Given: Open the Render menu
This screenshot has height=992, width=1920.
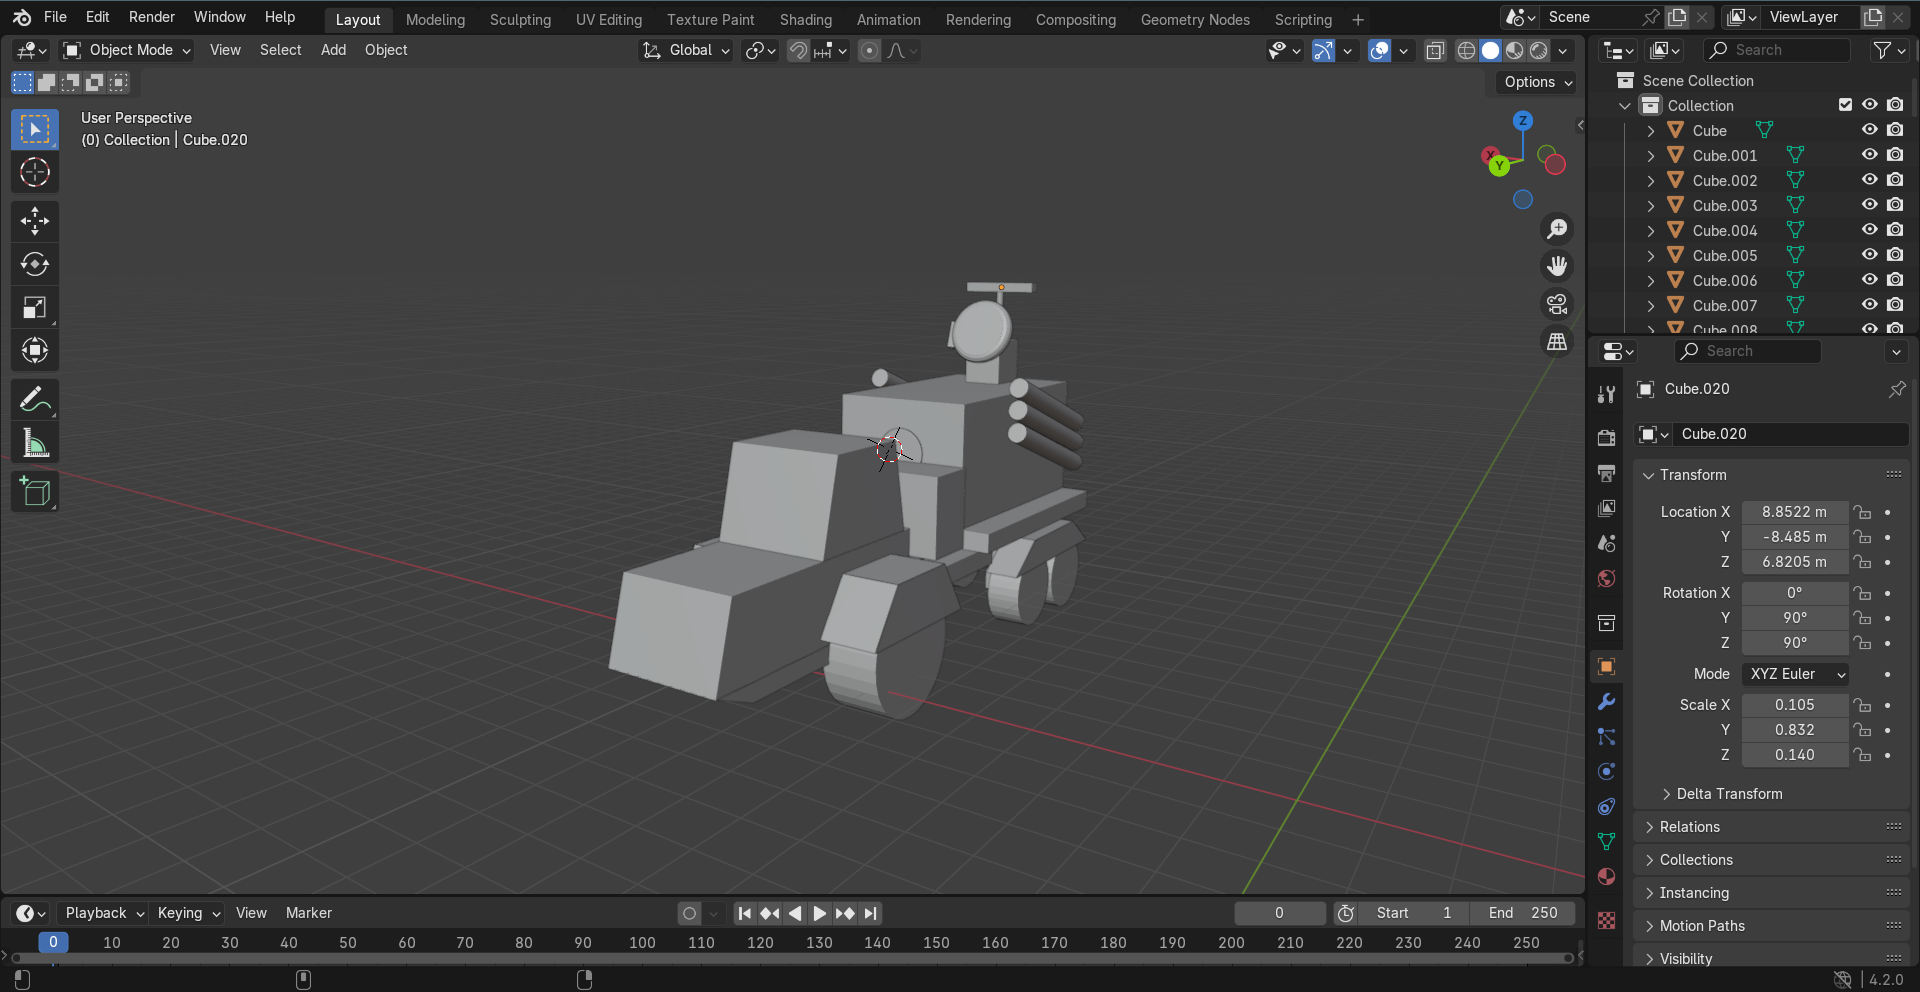Looking at the screenshot, I should pos(152,17).
